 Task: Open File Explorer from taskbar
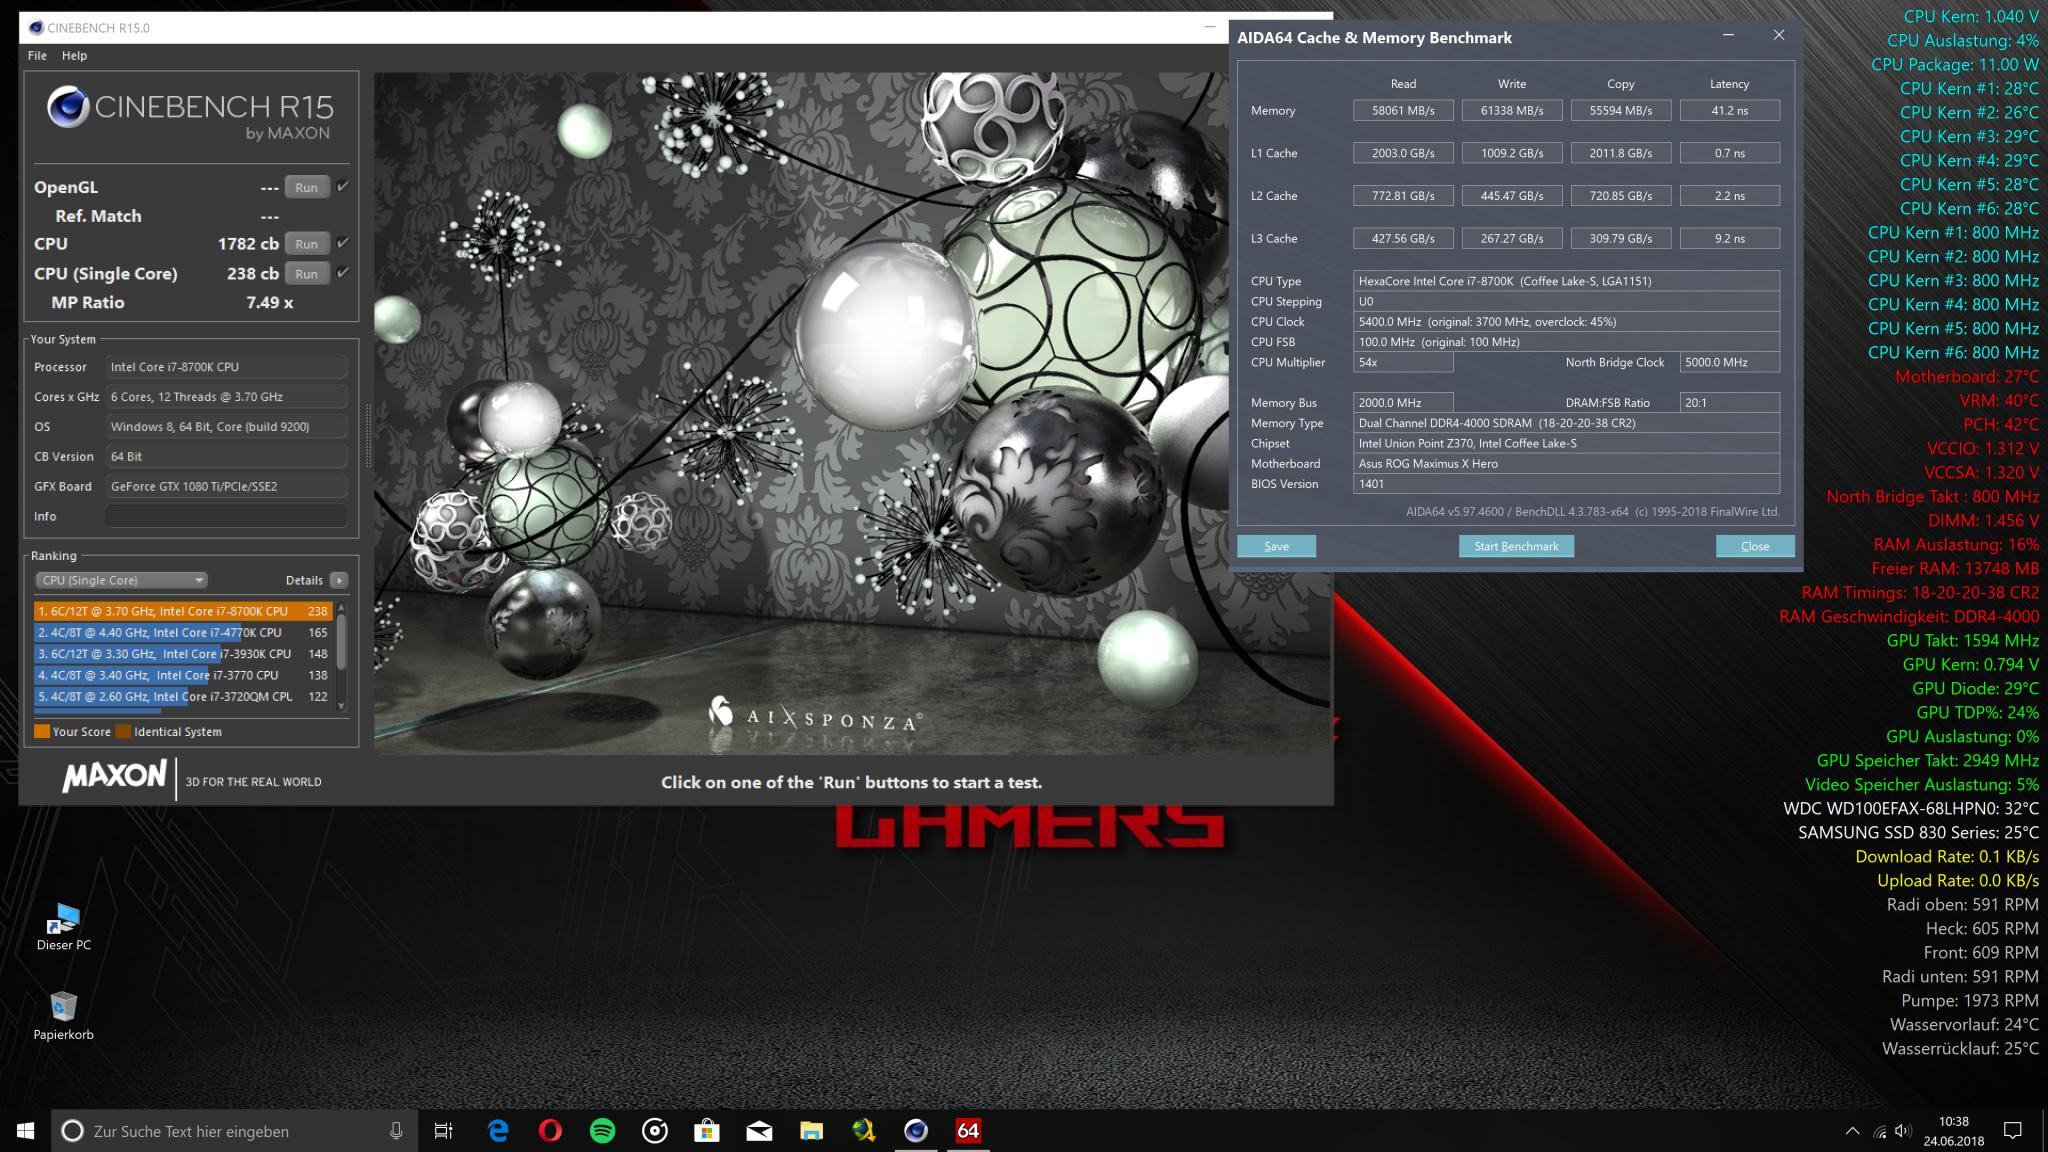[x=811, y=1131]
